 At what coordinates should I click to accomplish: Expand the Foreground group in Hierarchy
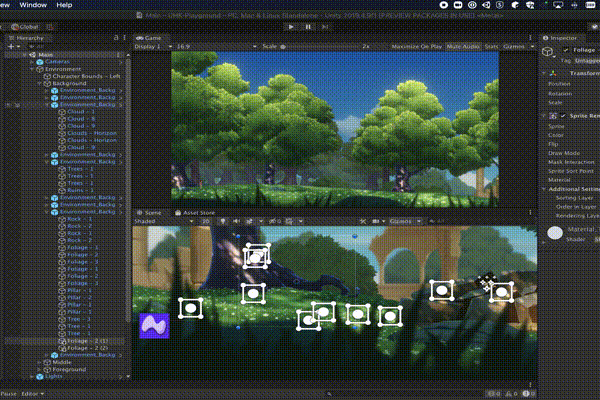39,369
